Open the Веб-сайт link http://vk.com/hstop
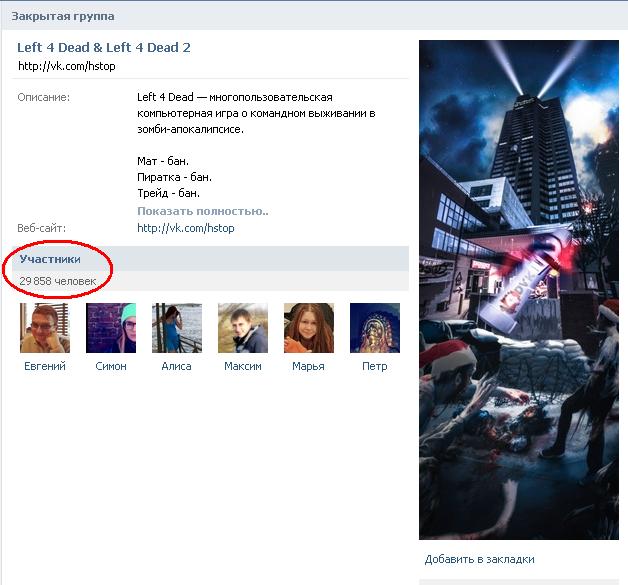The image size is (628, 585). pos(186,228)
